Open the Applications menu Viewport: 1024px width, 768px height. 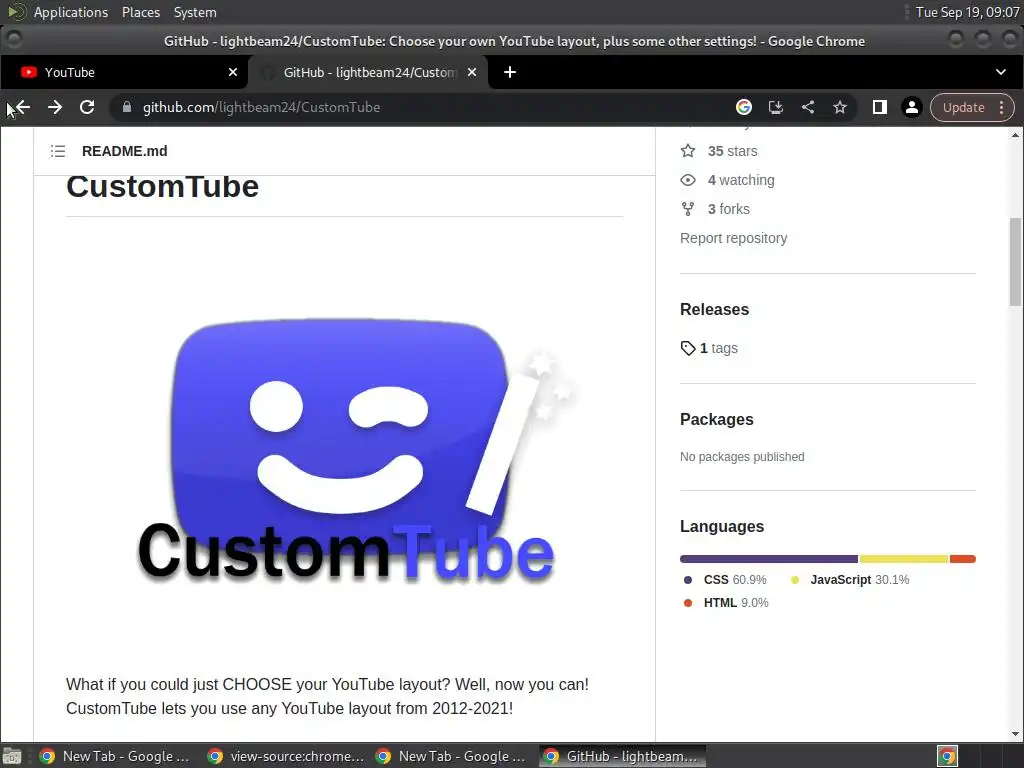[x=71, y=12]
